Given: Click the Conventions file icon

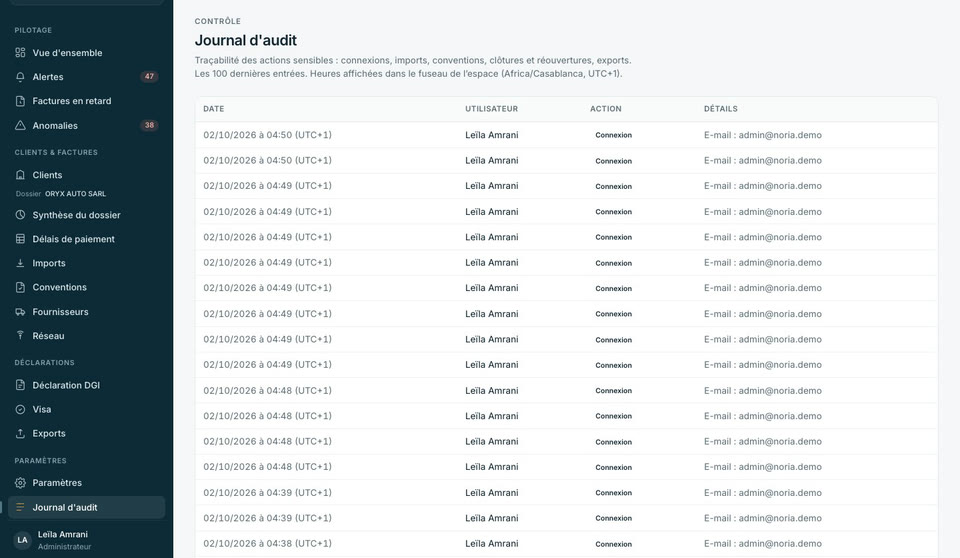Looking at the screenshot, I should pyautogui.click(x=20, y=287).
